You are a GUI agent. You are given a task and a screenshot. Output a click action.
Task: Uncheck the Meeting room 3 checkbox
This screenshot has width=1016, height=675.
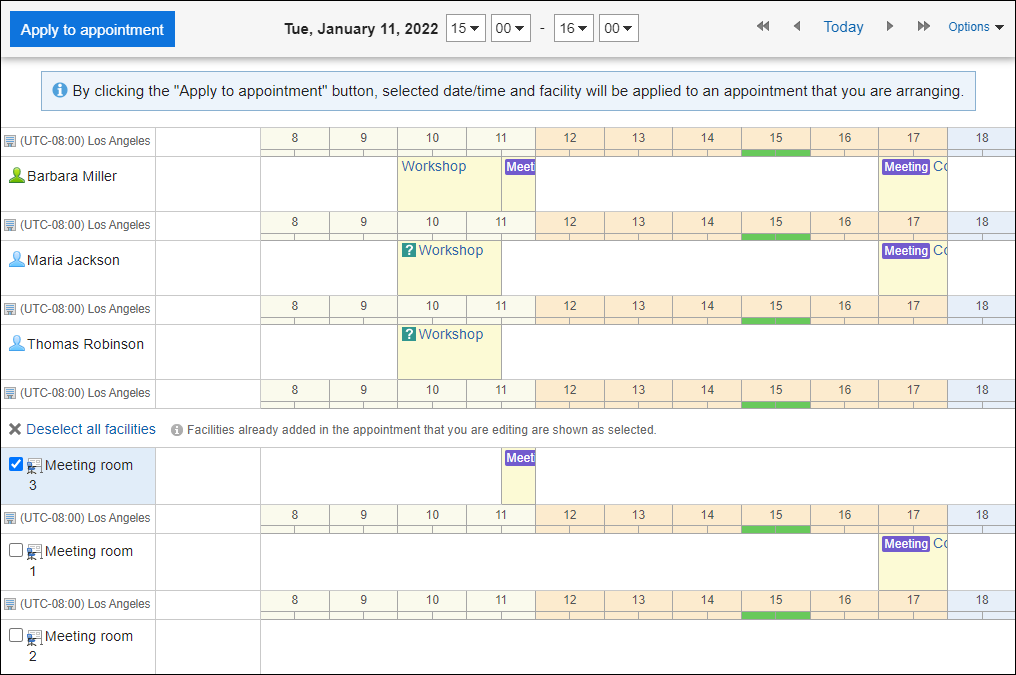[16, 464]
